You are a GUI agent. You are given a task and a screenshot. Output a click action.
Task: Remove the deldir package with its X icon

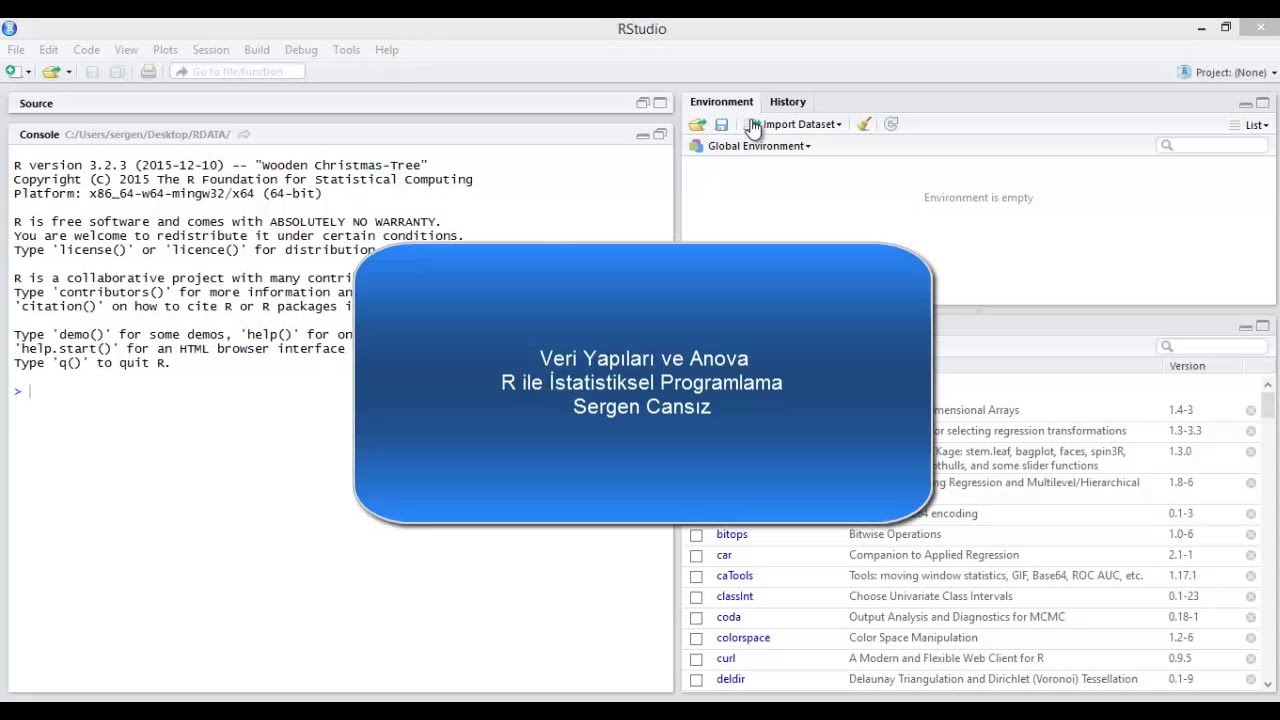(1251, 680)
